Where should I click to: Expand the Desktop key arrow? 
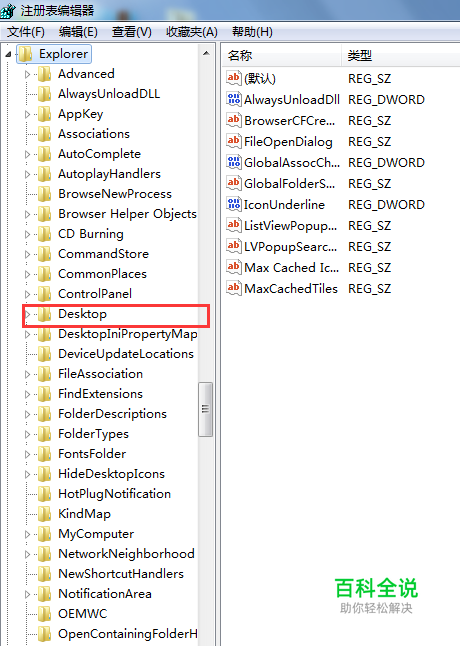tap(28, 314)
